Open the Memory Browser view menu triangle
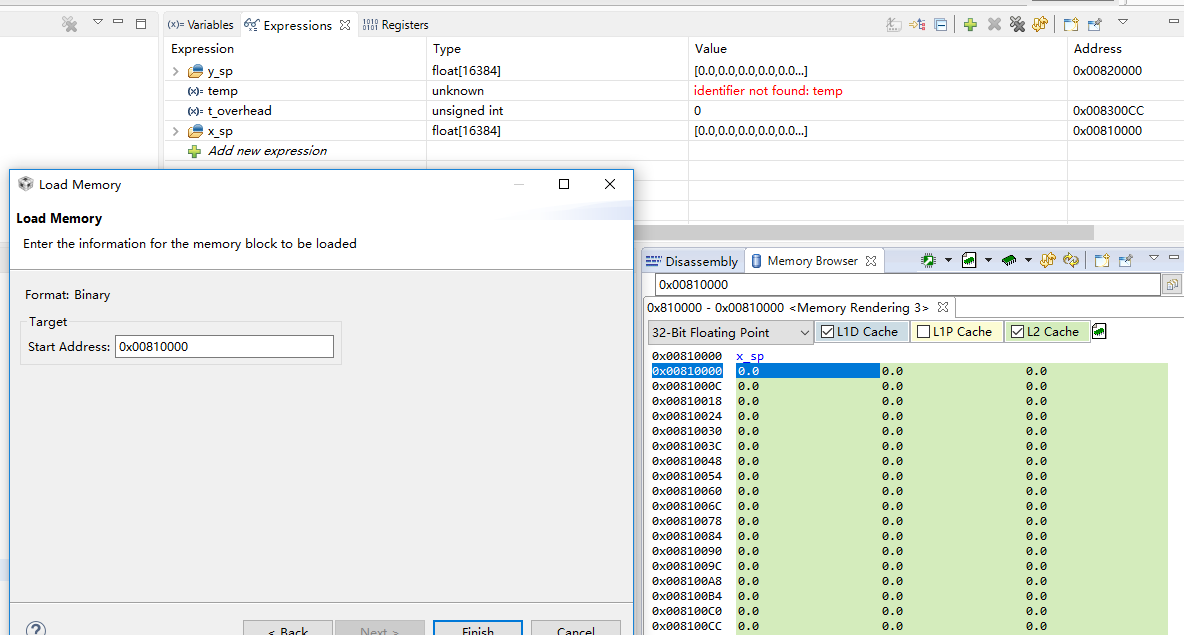The image size is (1184, 635). click(x=1154, y=258)
